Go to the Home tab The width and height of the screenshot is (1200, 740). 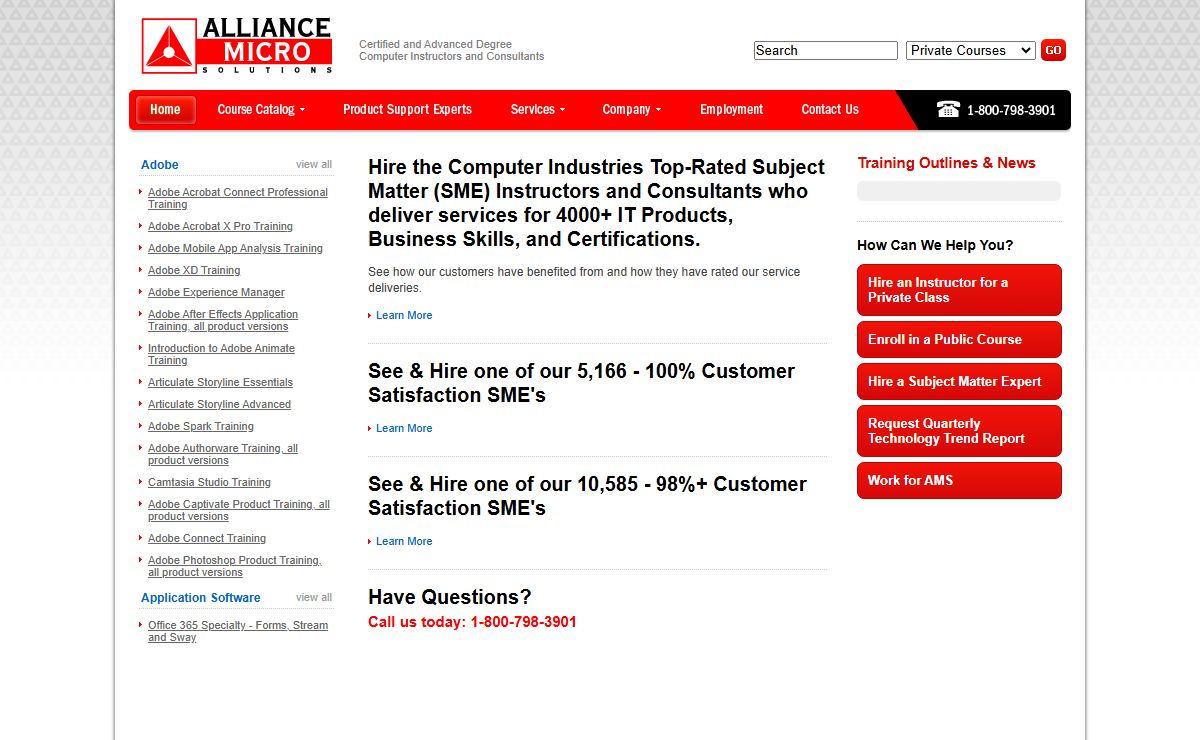tap(166, 110)
